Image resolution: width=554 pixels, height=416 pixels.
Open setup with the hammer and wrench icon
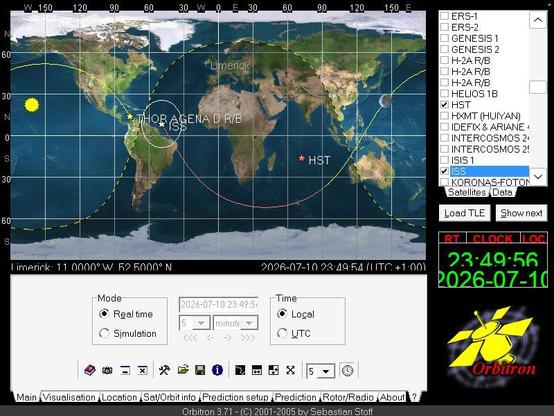164,370
